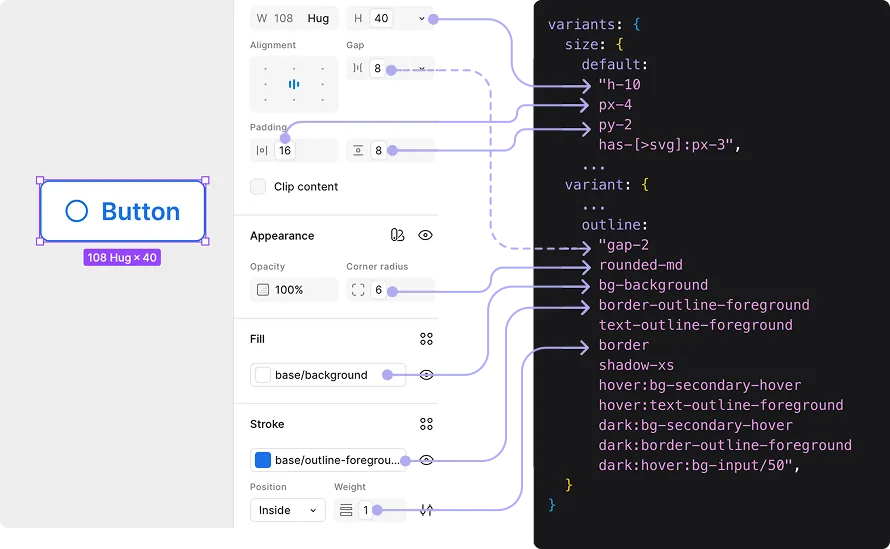Open the Stroke styles four-dot icon
This screenshot has width=890, height=549.
click(426, 424)
